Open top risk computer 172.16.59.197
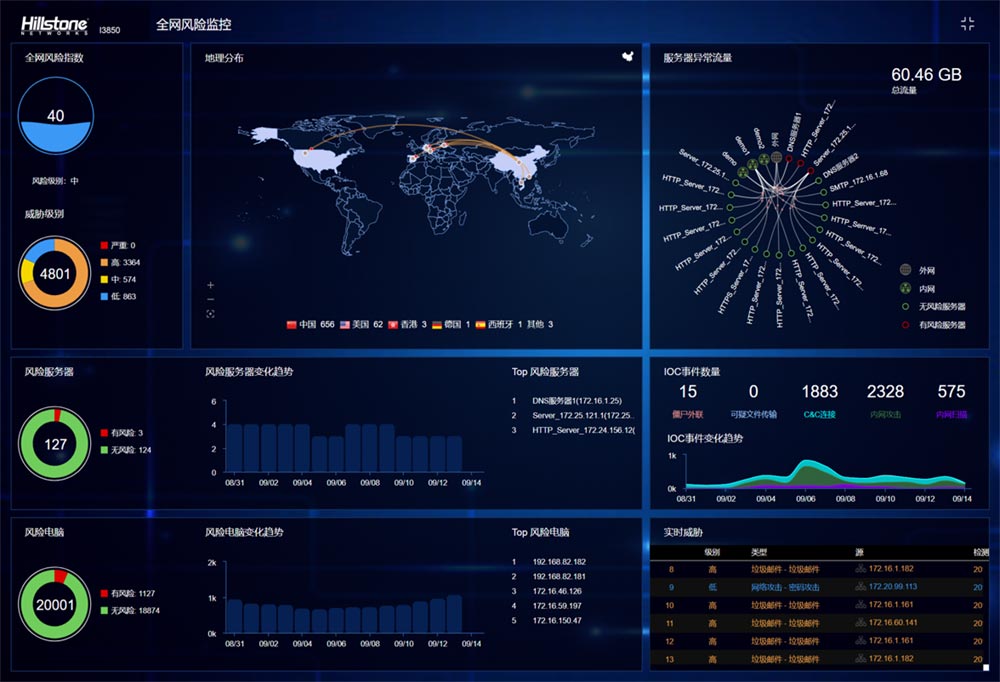 pos(557,605)
